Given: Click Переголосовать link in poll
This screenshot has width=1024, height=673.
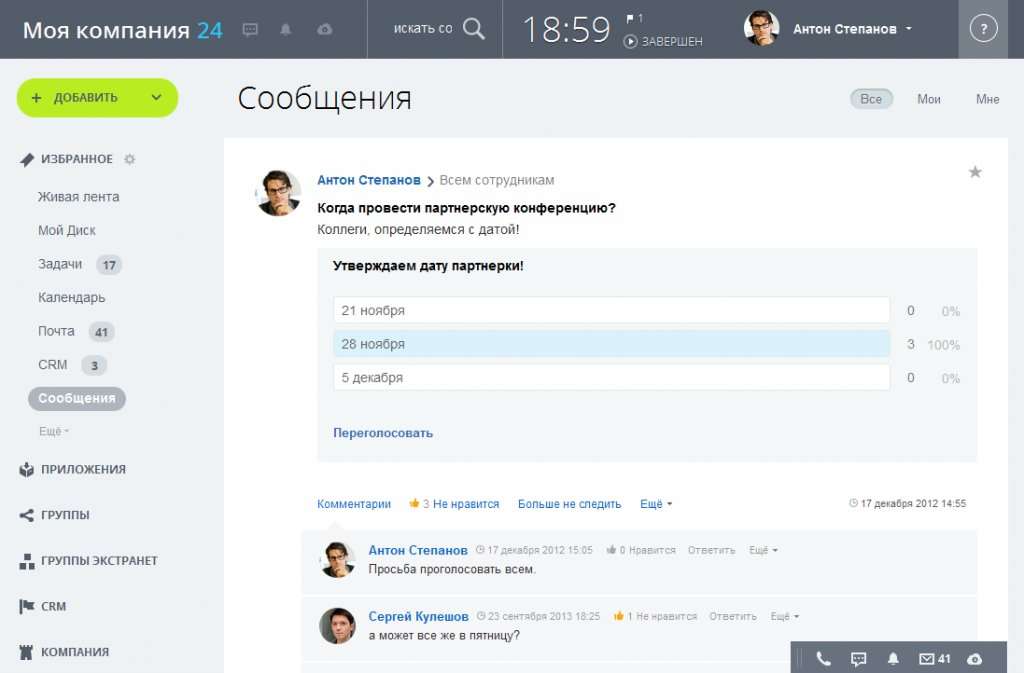Looking at the screenshot, I should coord(383,433).
